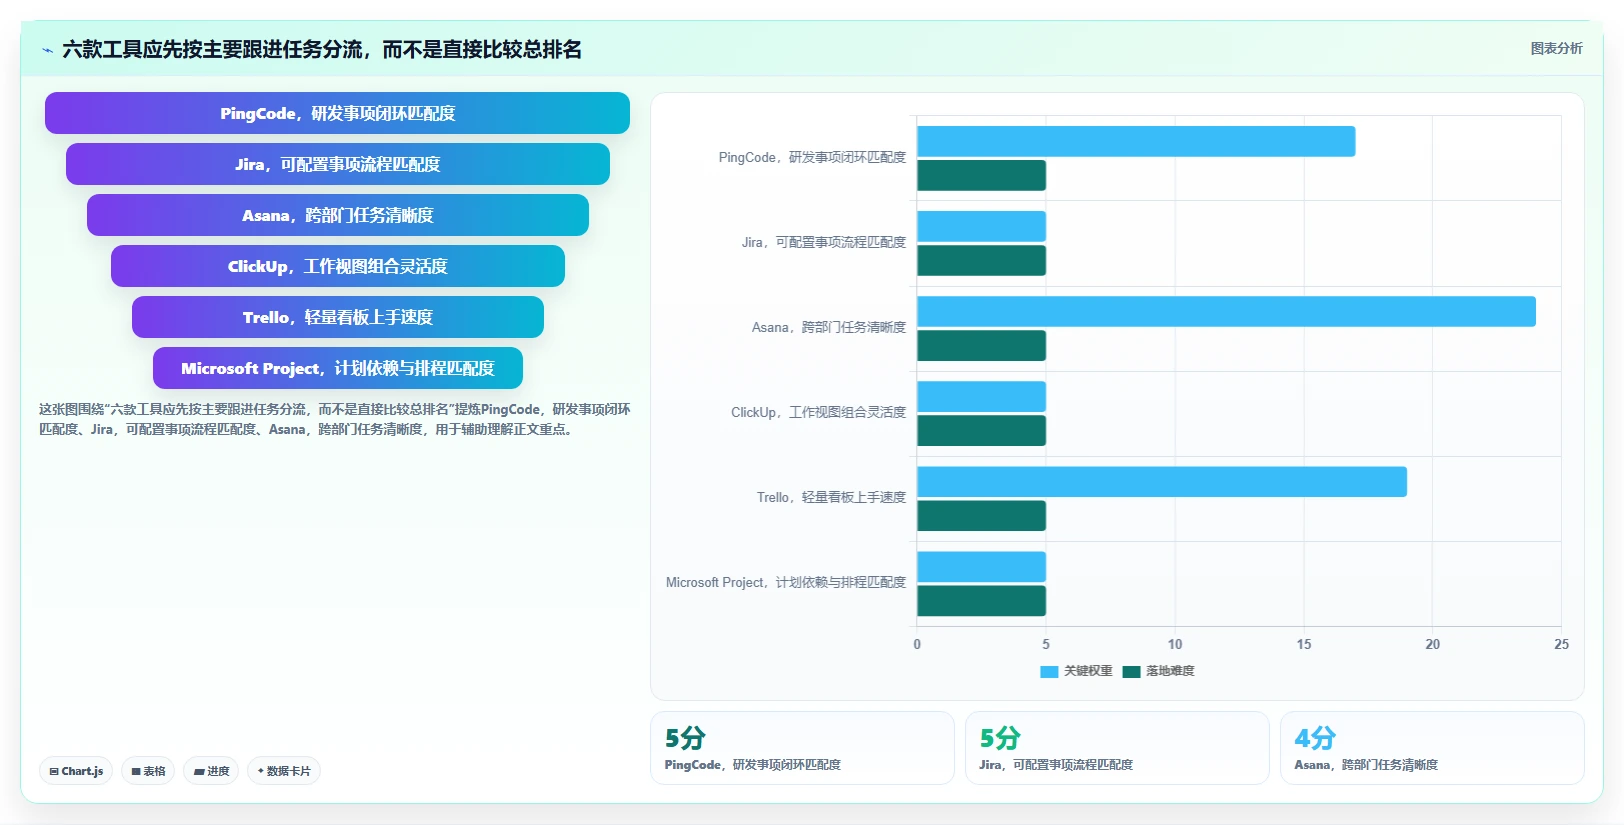Image resolution: width=1624 pixels, height=825 pixels.
Task: Click the Chart.js tag
Action: pyautogui.click(x=76, y=771)
